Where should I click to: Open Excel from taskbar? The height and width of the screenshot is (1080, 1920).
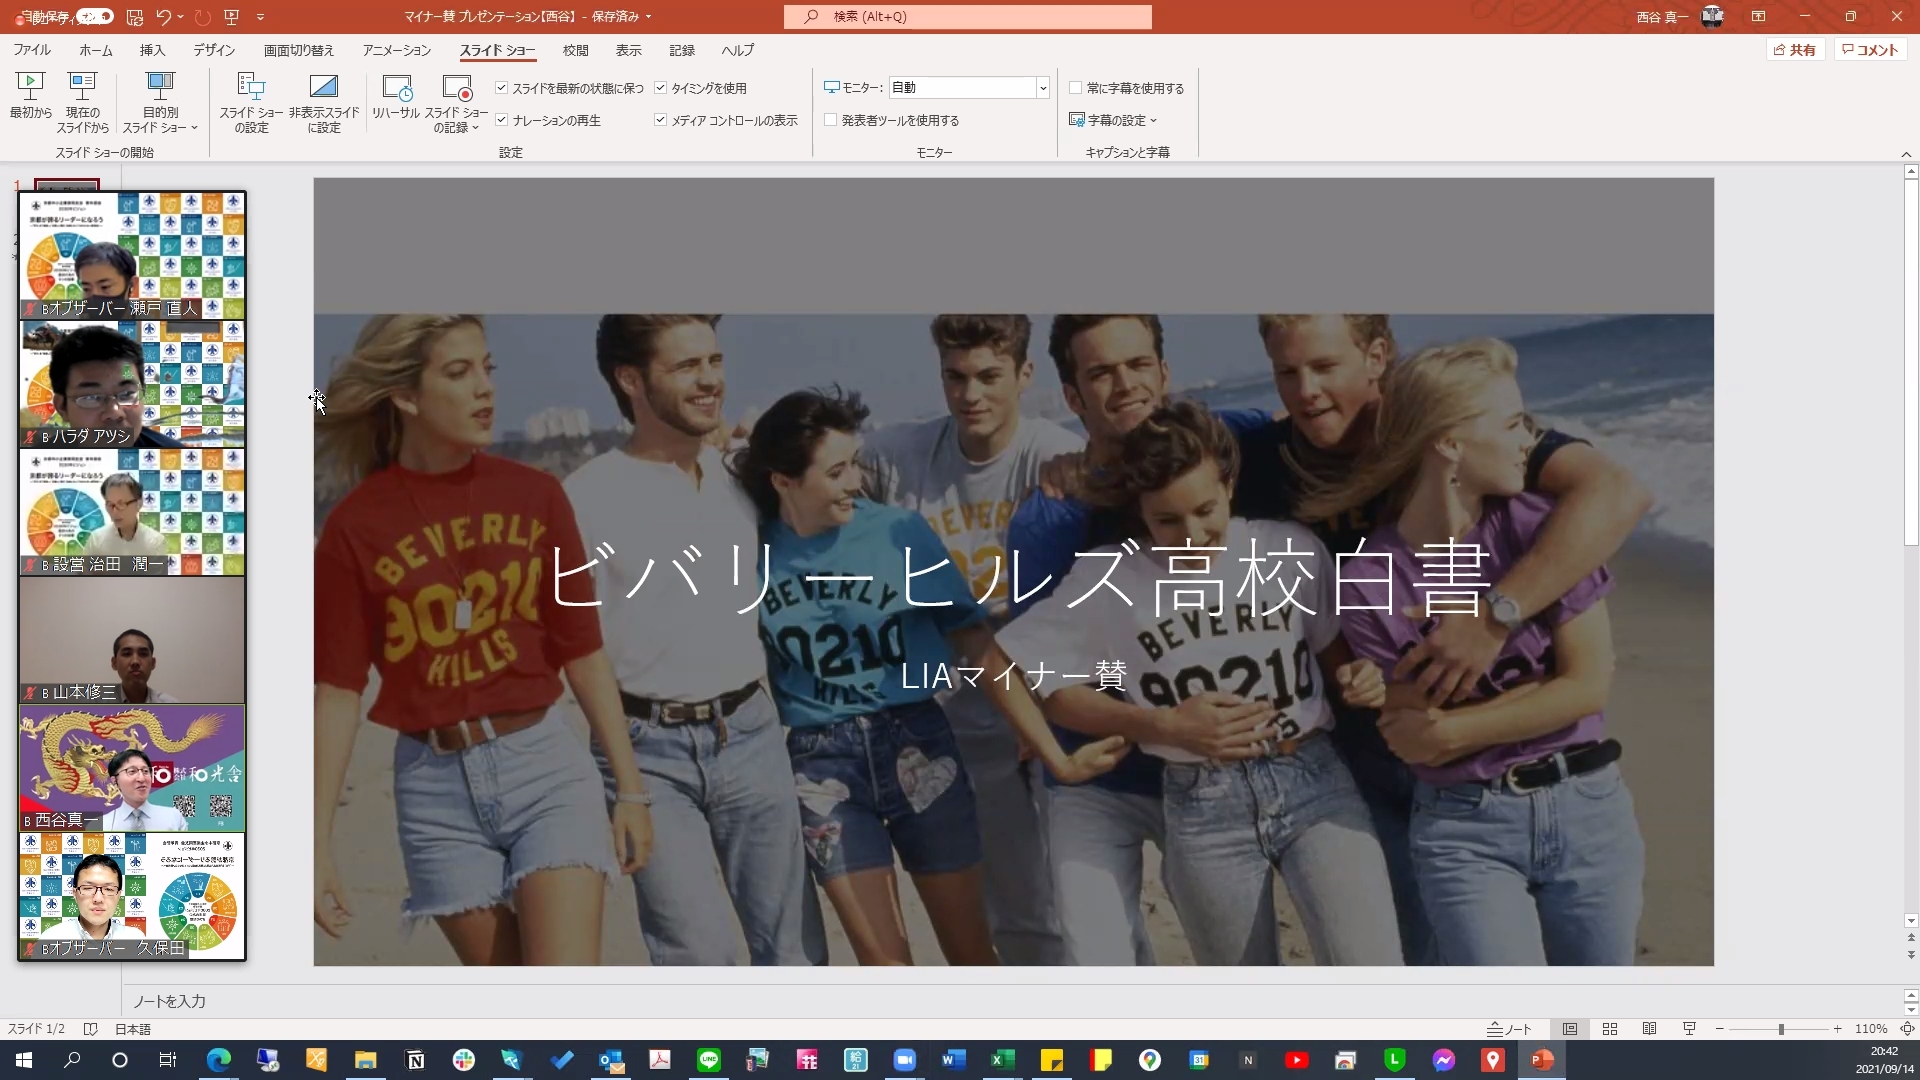[x=1002, y=1060]
